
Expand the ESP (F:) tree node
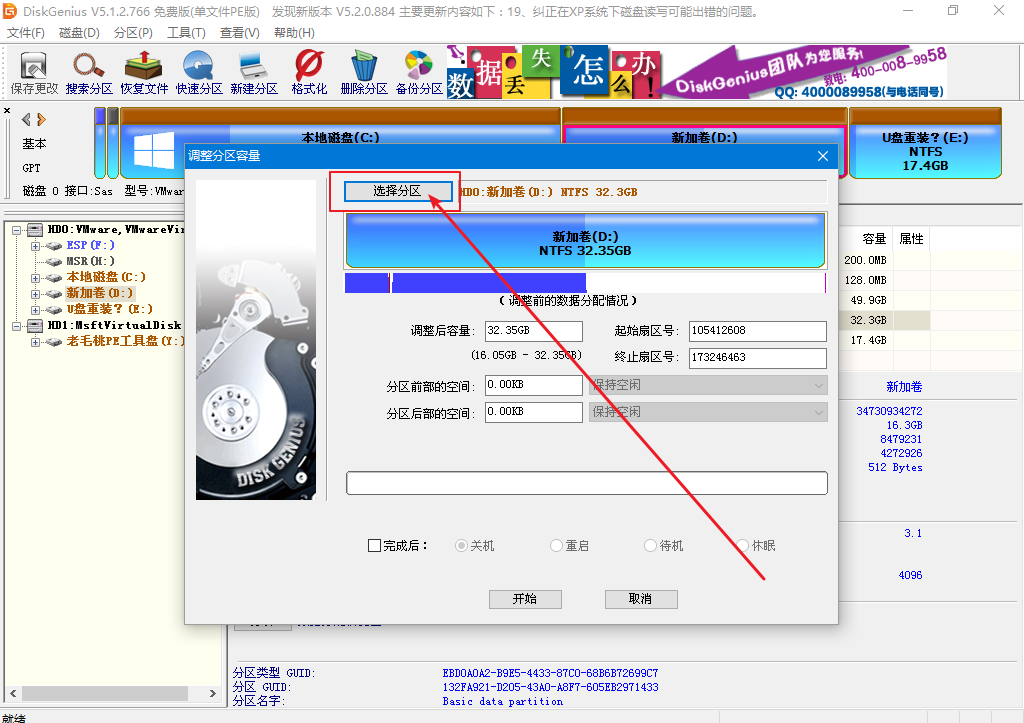(x=35, y=246)
